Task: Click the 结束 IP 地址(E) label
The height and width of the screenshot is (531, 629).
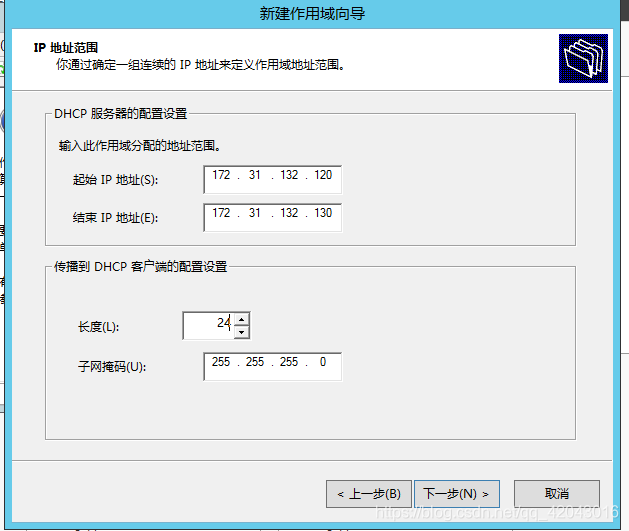Action: tap(116, 218)
